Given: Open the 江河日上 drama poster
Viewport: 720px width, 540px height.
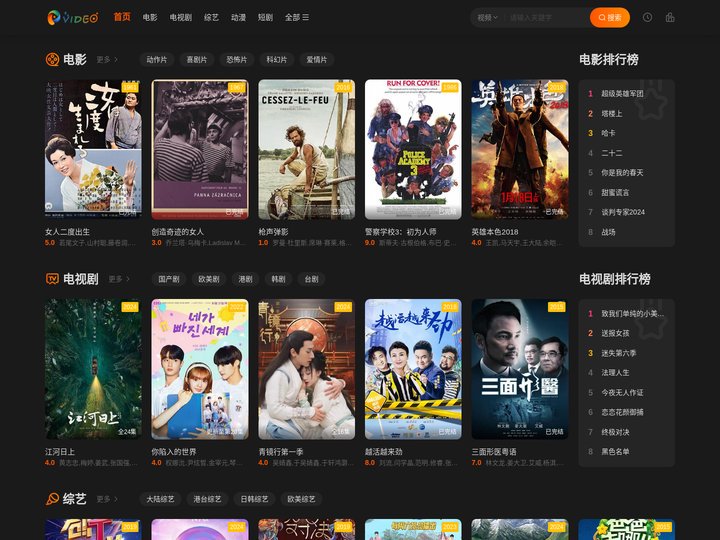Looking at the screenshot, I should point(93,369).
